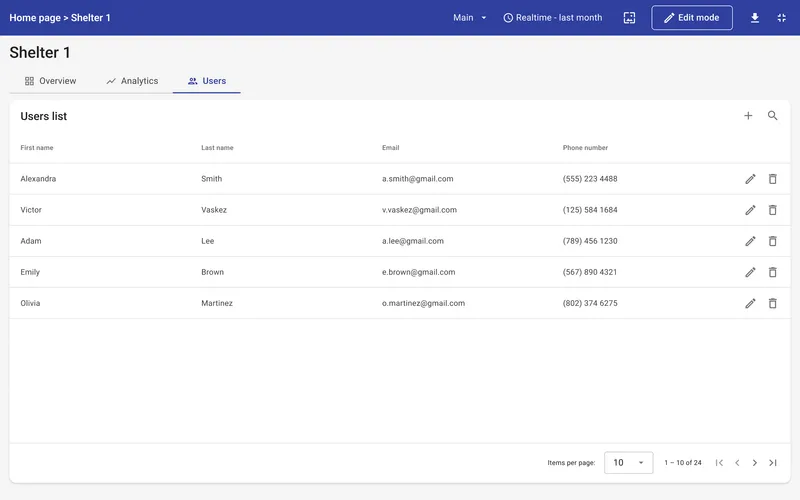Open the Realtime - last month time selector
The height and width of the screenshot is (500, 800).
pos(553,18)
